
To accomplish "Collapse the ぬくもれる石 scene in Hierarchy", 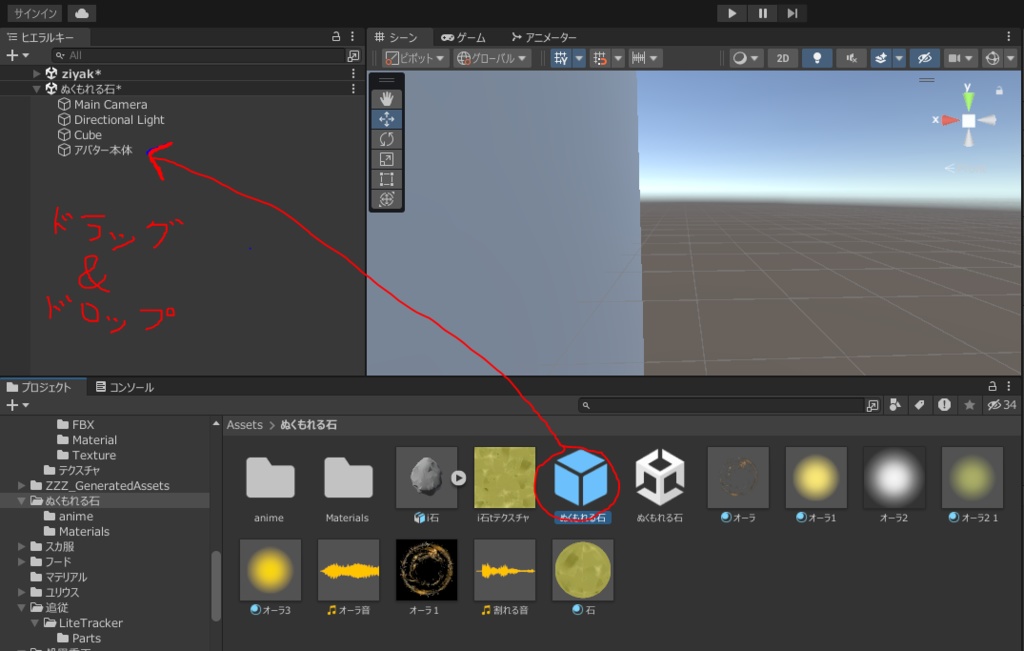I will click(x=37, y=89).
